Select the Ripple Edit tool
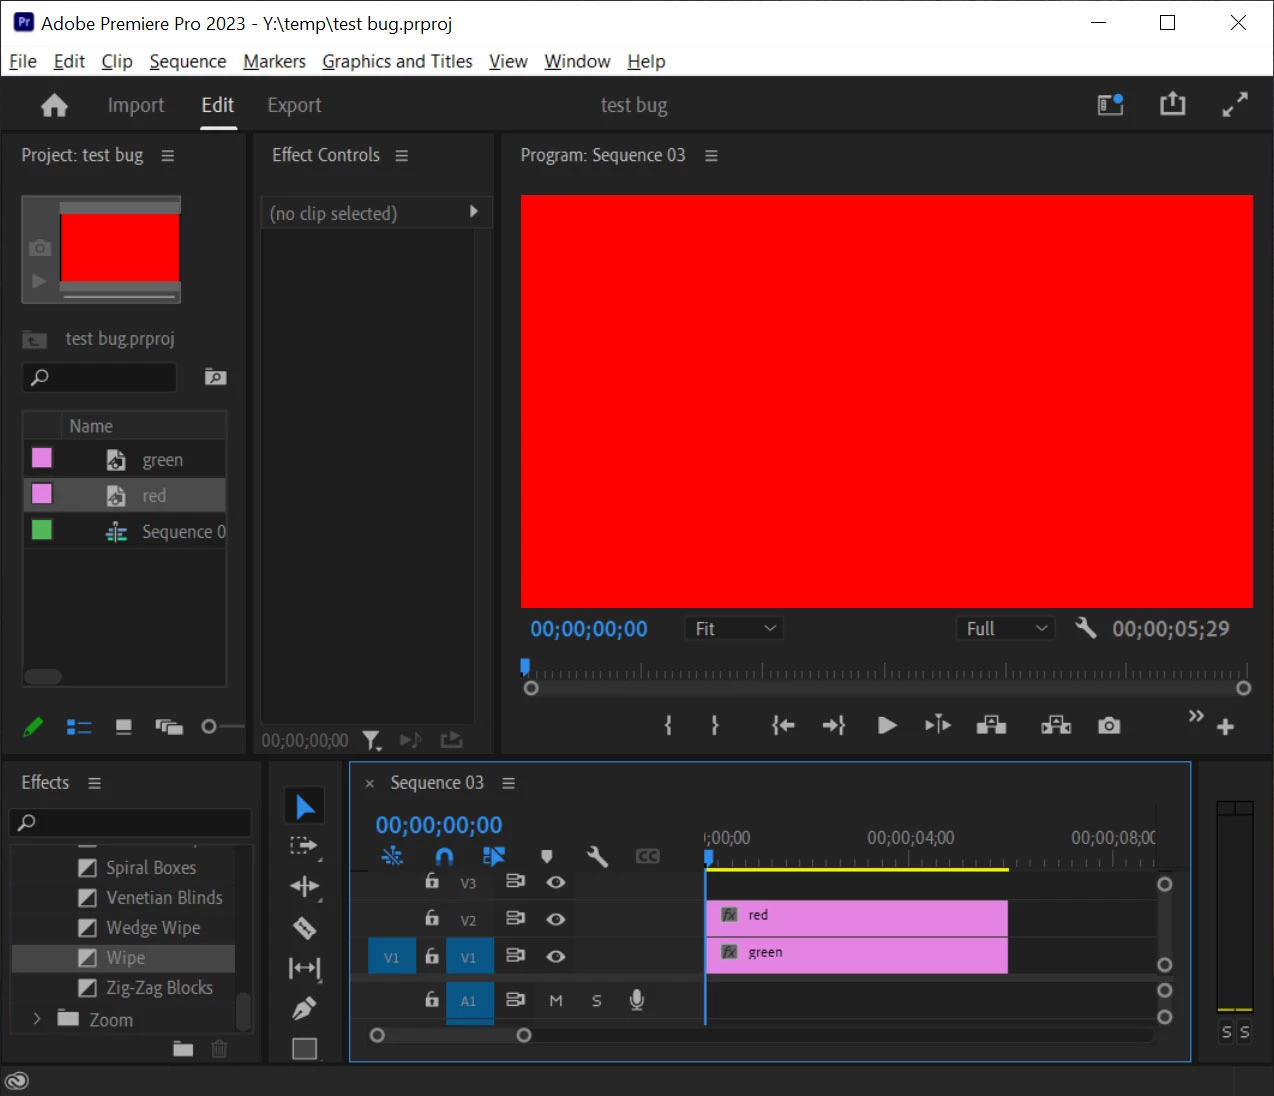 pyautogui.click(x=305, y=887)
